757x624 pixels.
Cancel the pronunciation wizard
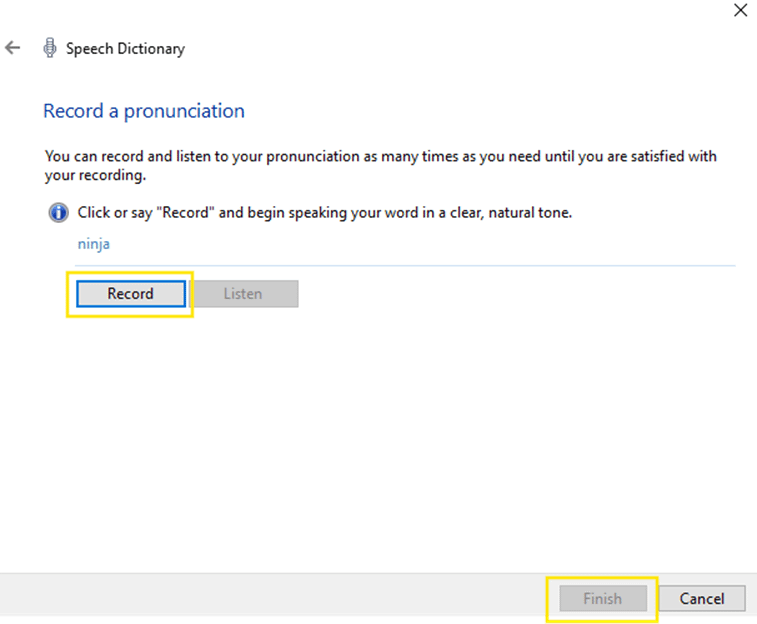701,599
